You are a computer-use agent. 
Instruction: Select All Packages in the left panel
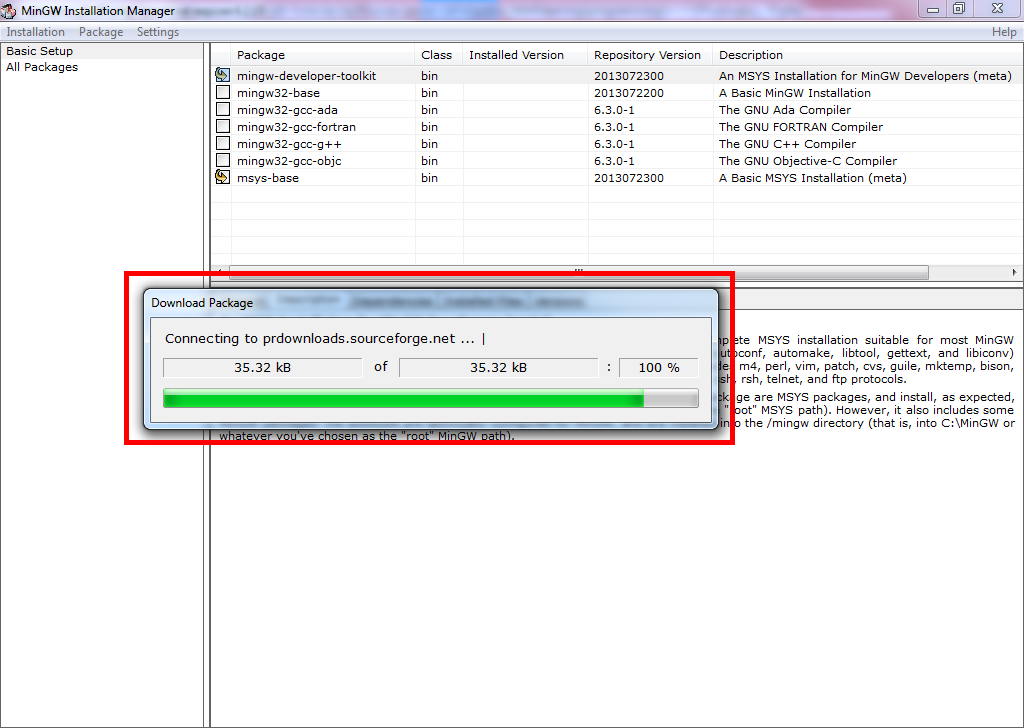42,67
